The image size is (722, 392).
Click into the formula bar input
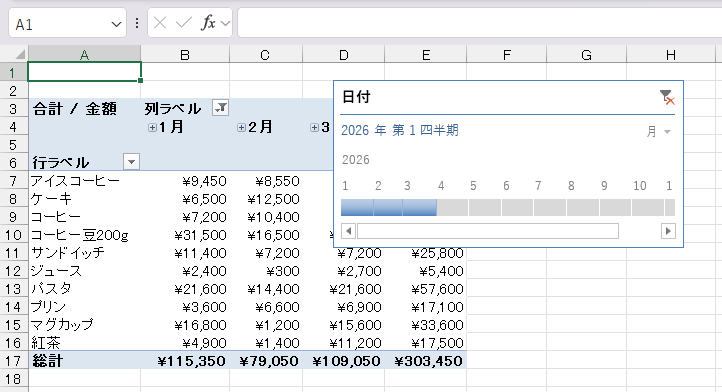click(x=480, y=23)
